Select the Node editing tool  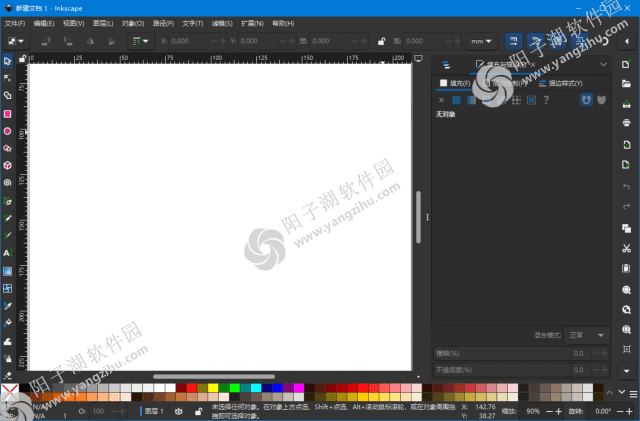7,78
